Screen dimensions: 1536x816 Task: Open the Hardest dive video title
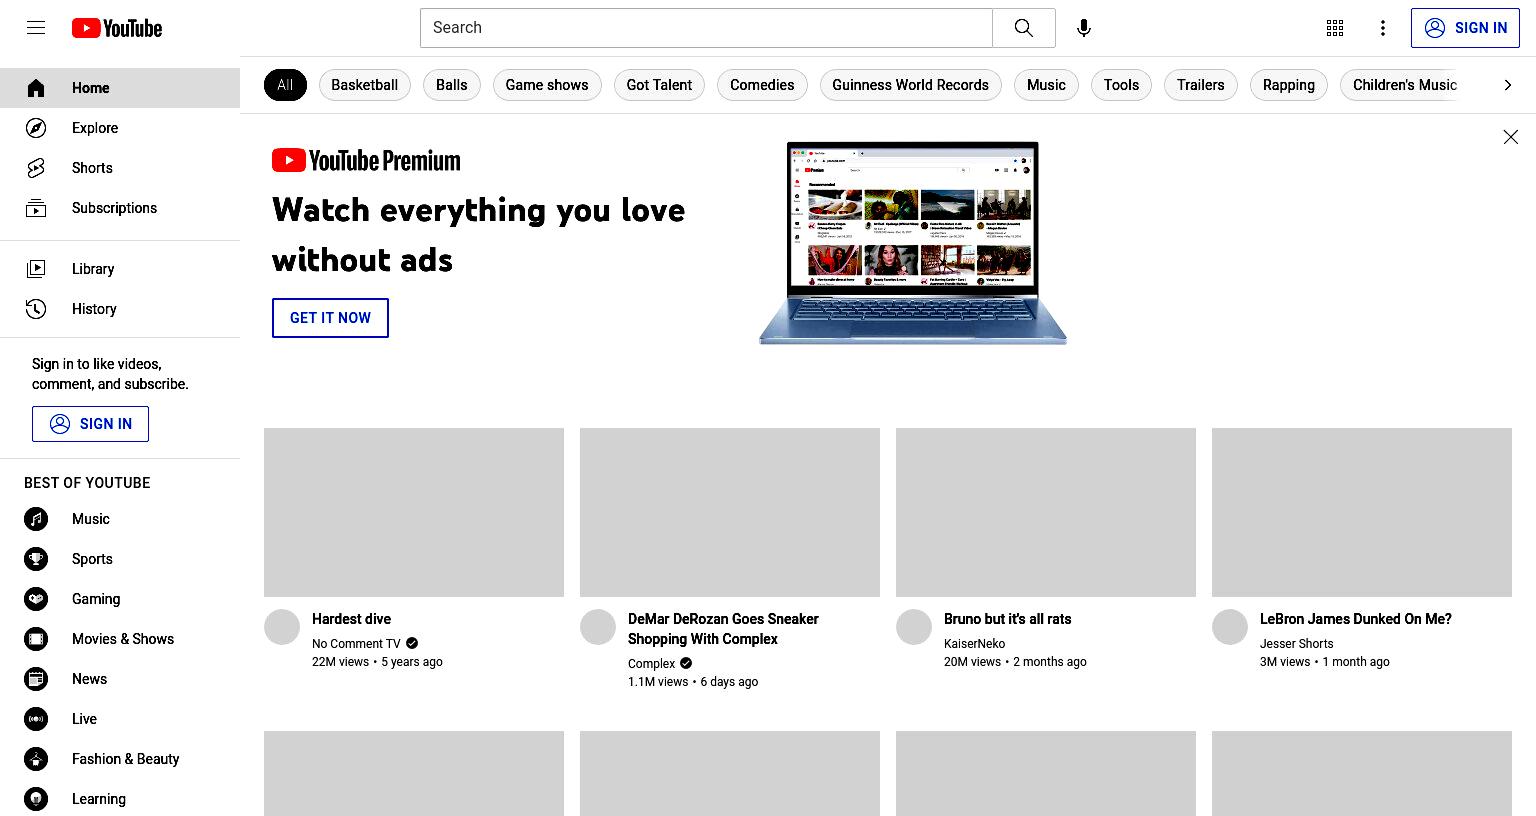point(352,619)
